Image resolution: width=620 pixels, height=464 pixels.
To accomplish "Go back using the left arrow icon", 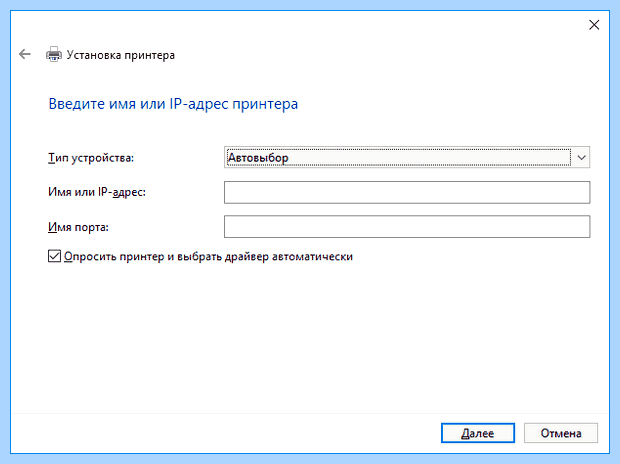I will pos(25,54).
